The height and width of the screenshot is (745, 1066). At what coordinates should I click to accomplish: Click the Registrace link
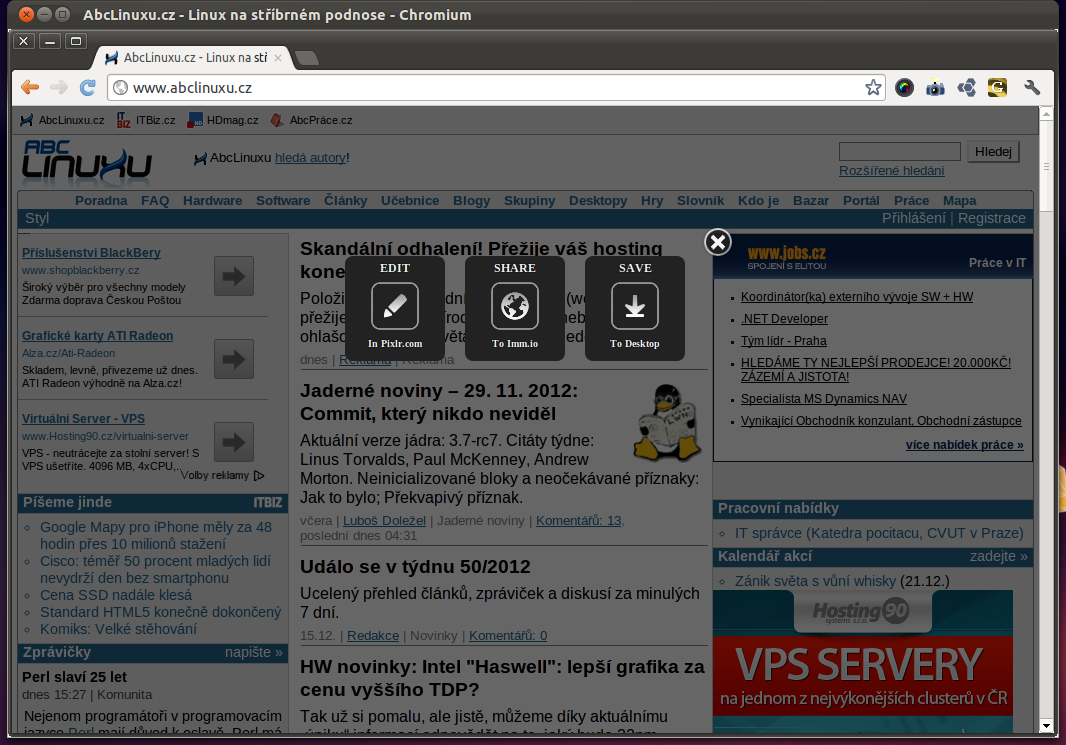point(992,218)
